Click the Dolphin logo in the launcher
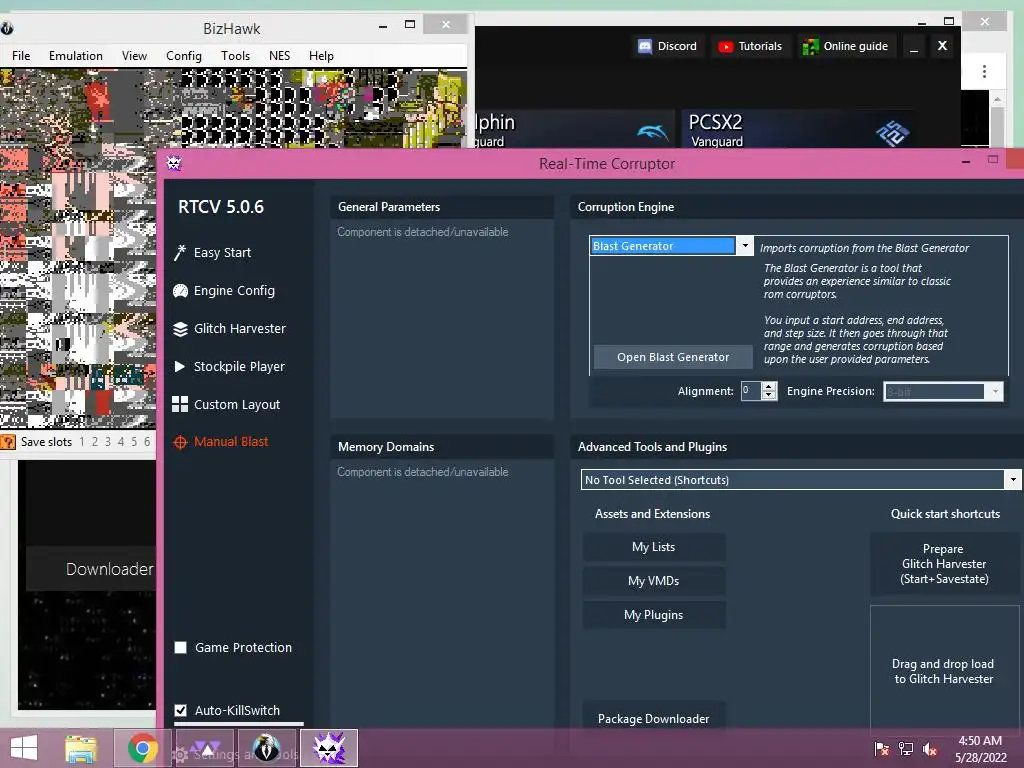Screen dimensions: 1024x768 [652, 133]
